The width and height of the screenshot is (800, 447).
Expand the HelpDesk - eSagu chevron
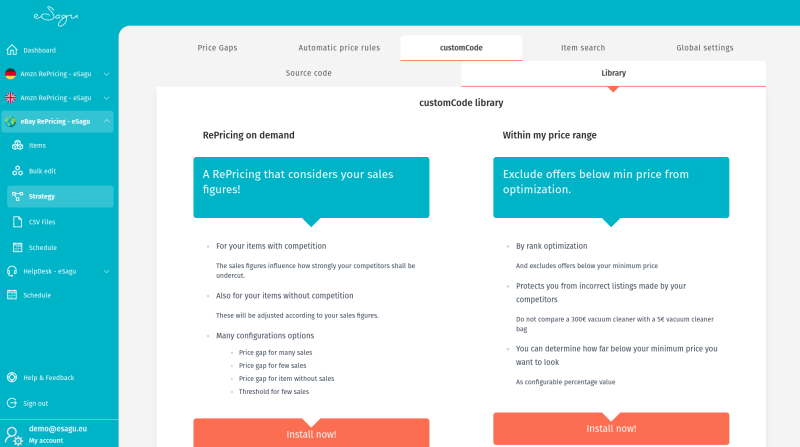pyautogui.click(x=107, y=271)
